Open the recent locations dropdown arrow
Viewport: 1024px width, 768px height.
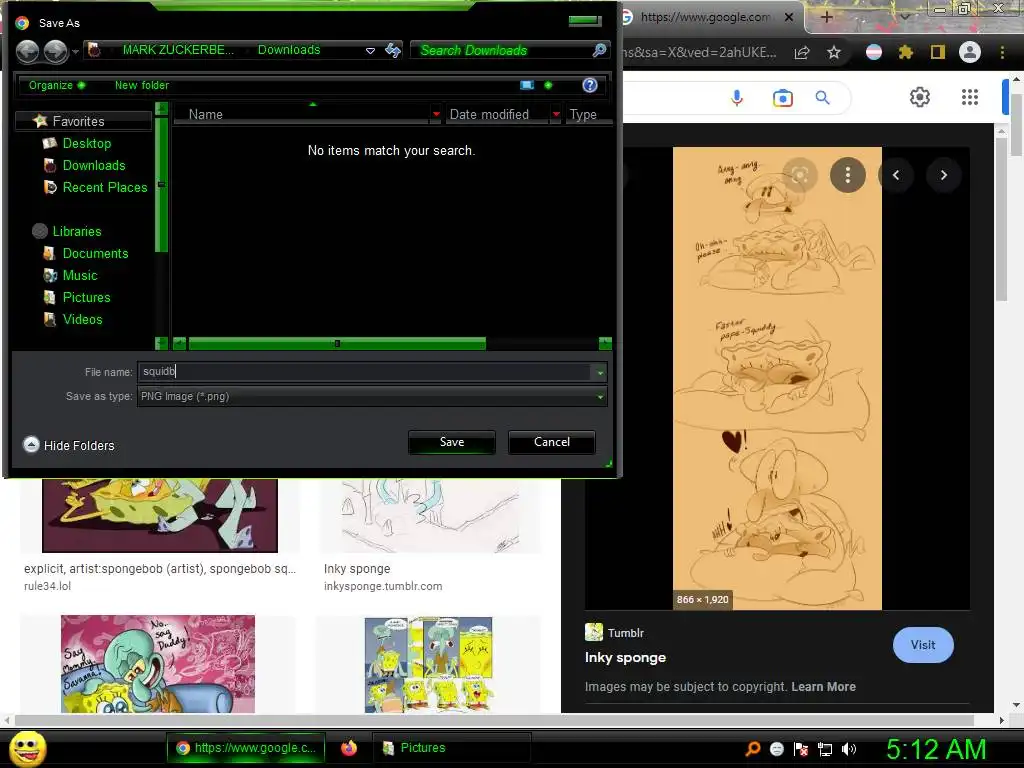(x=76, y=51)
